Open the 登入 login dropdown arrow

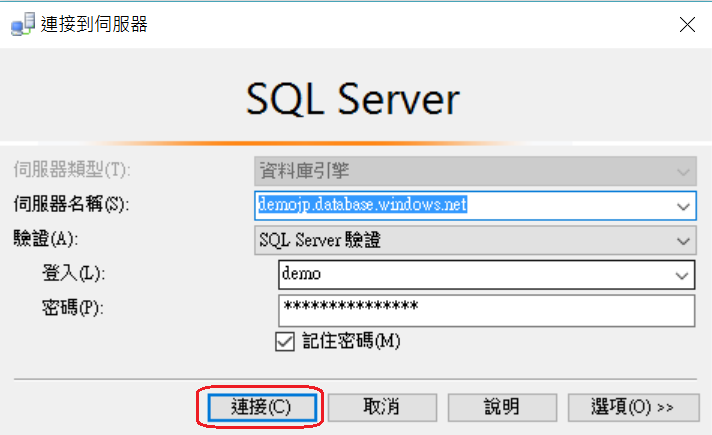(682, 276)
